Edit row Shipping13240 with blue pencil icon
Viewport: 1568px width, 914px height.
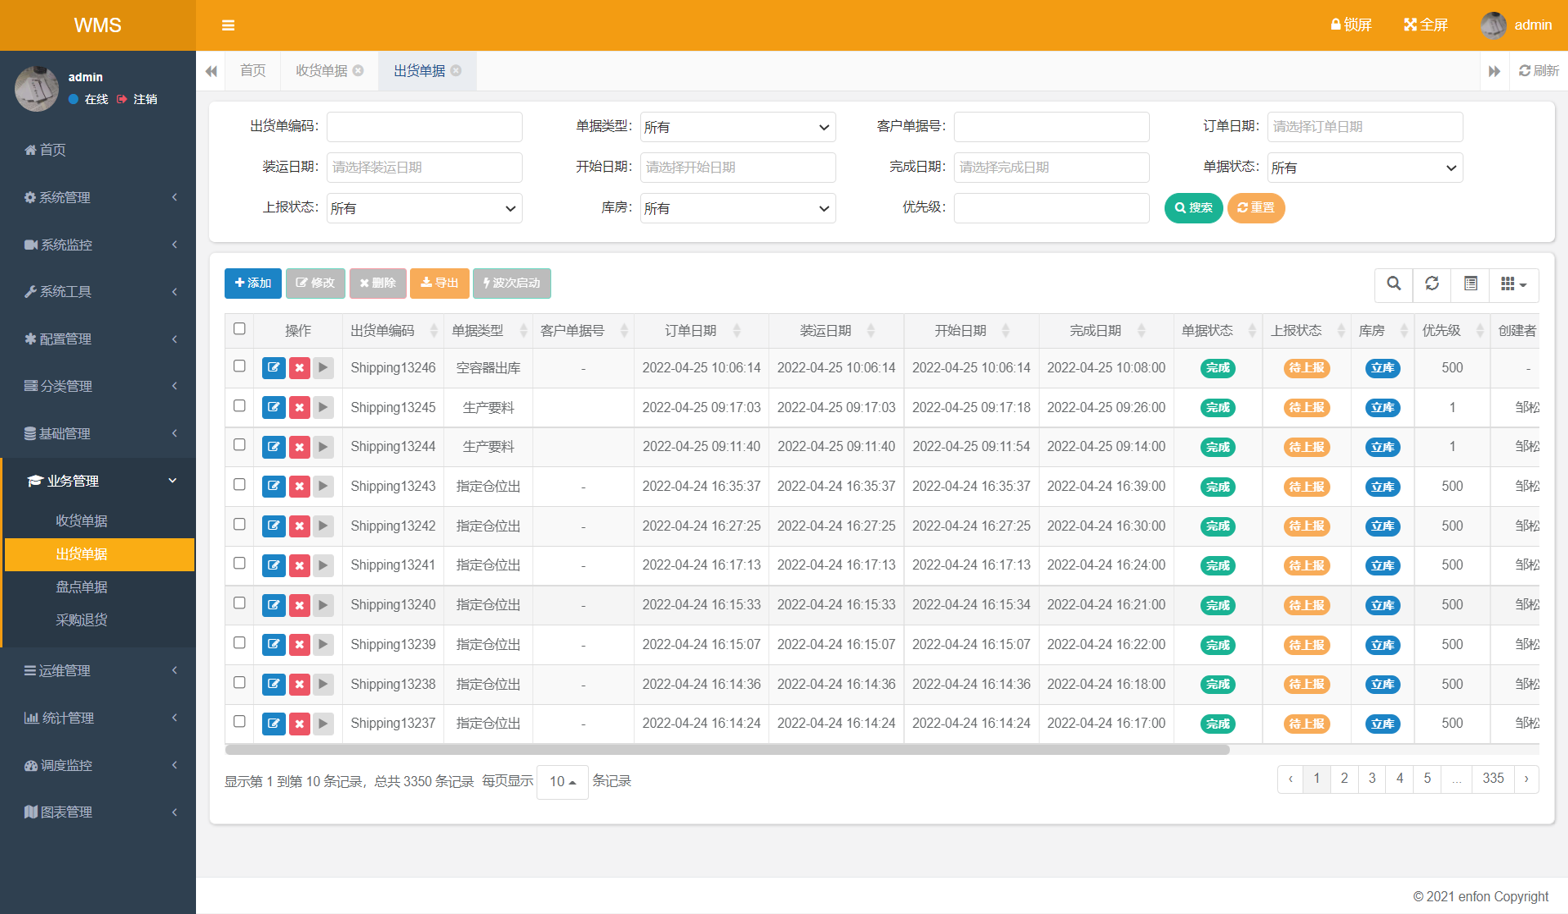pyautogui.click(x=273, y=605)
